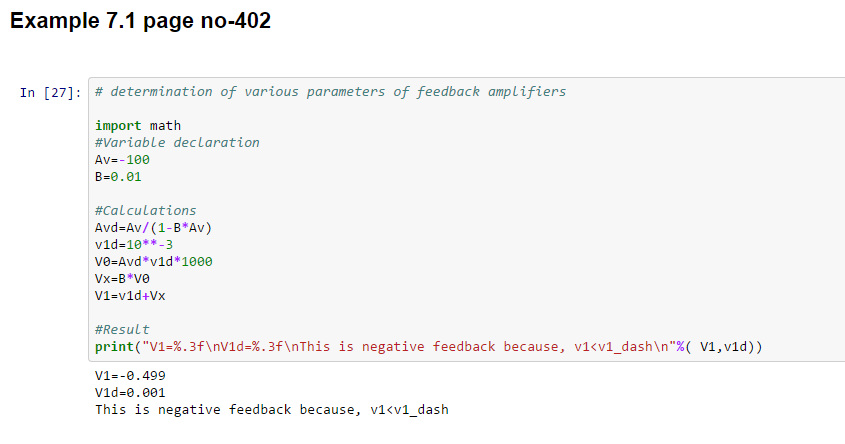
Task: Place cursor on the B=0.01 line
Action: [119, 176]
